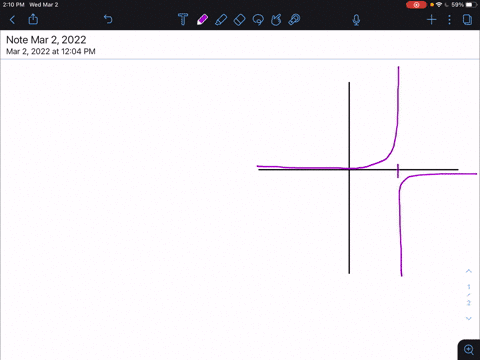Screen dimensions: 480x360
Task: Tap the battery status indicator
Action: (471, 5)
